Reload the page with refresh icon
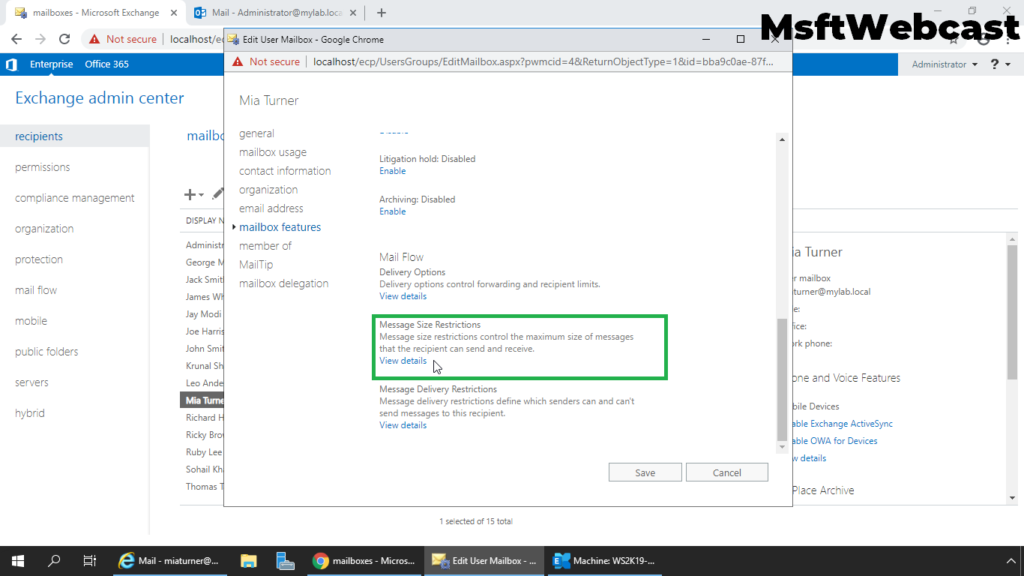 click(64, 39)
